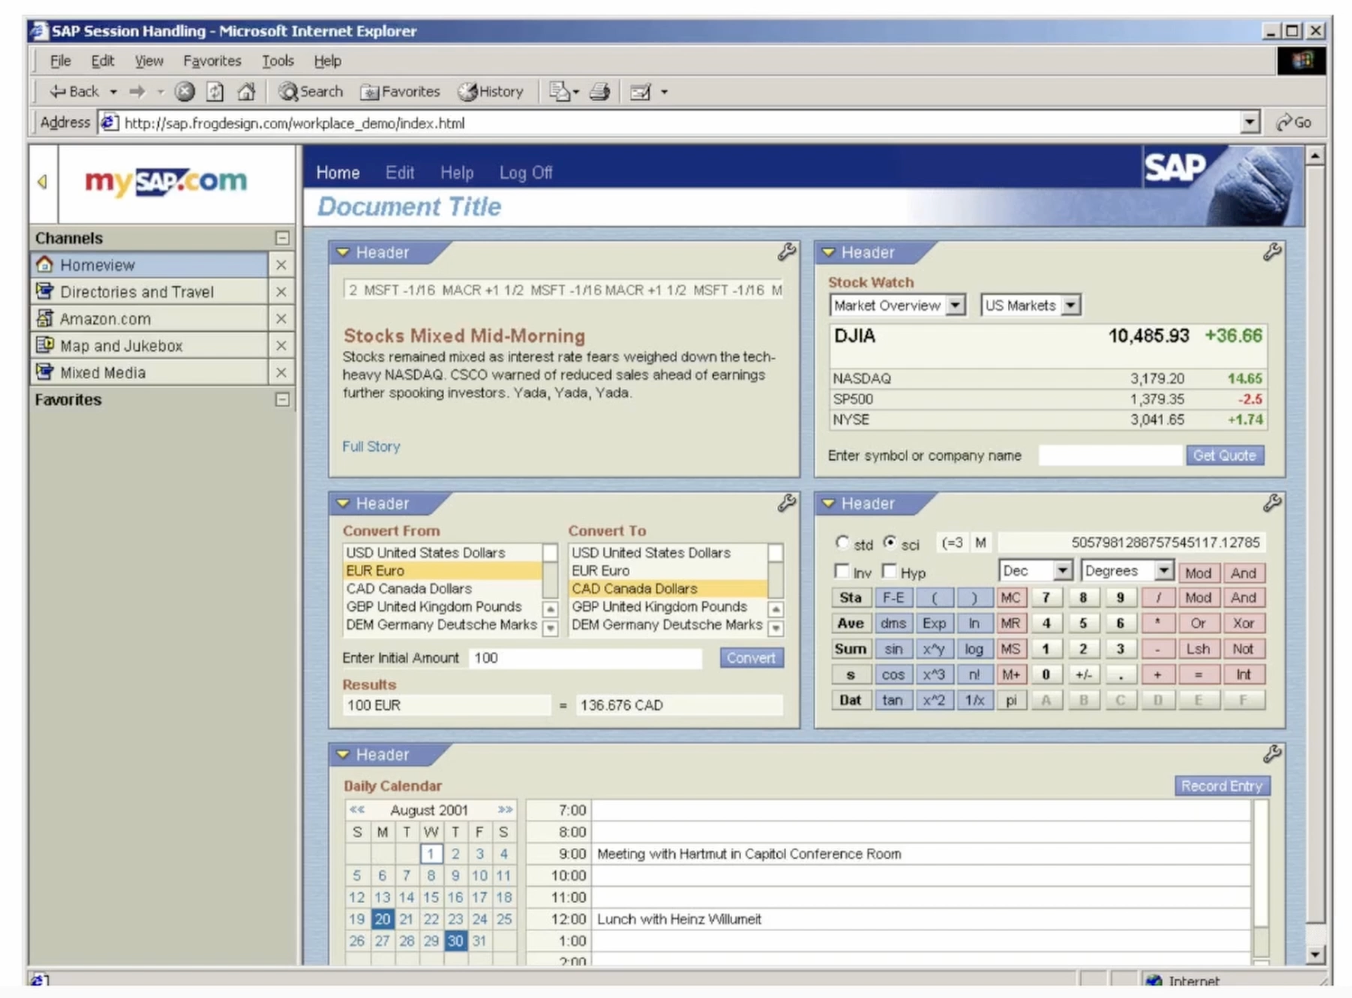This screenshot has width=1352, height=998.
Task: Open wrench settings of Daily Calendar portlet
Action: tap(1272, 754)
